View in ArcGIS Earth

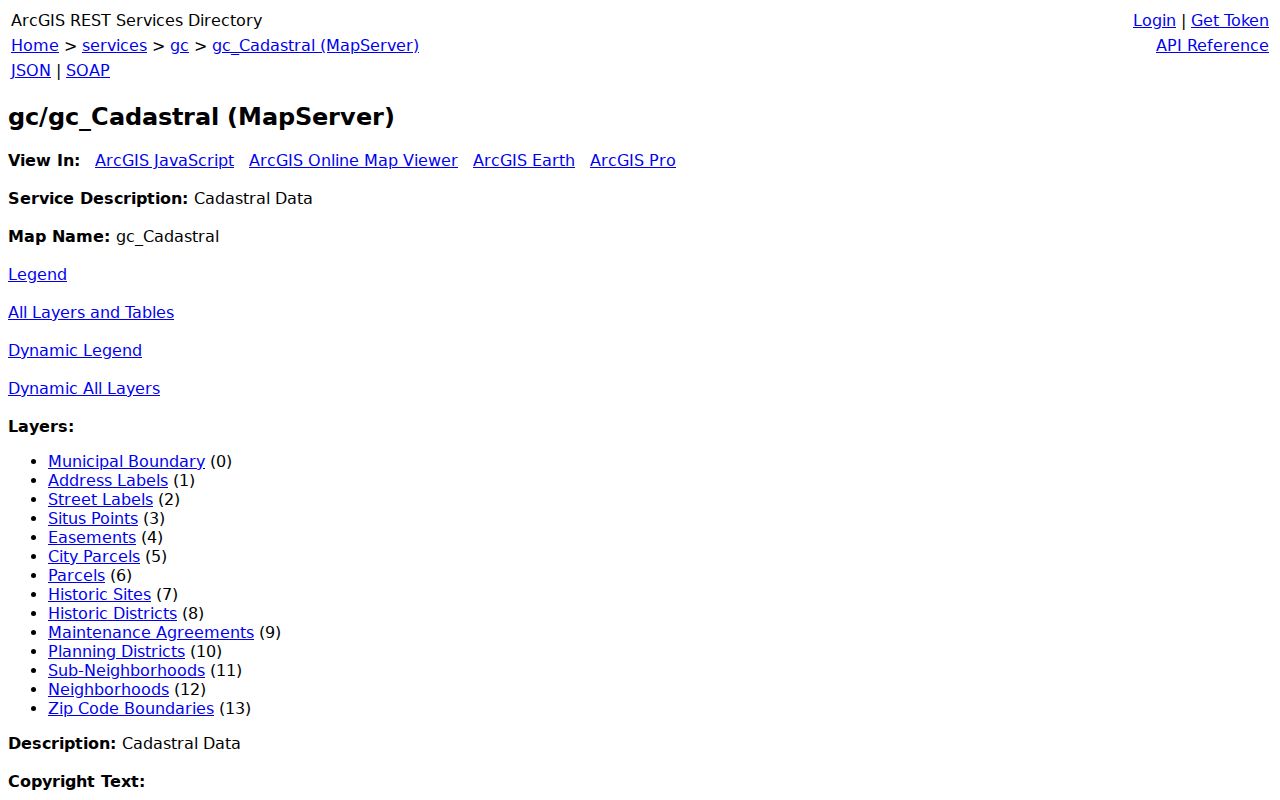tap(524, 160)
